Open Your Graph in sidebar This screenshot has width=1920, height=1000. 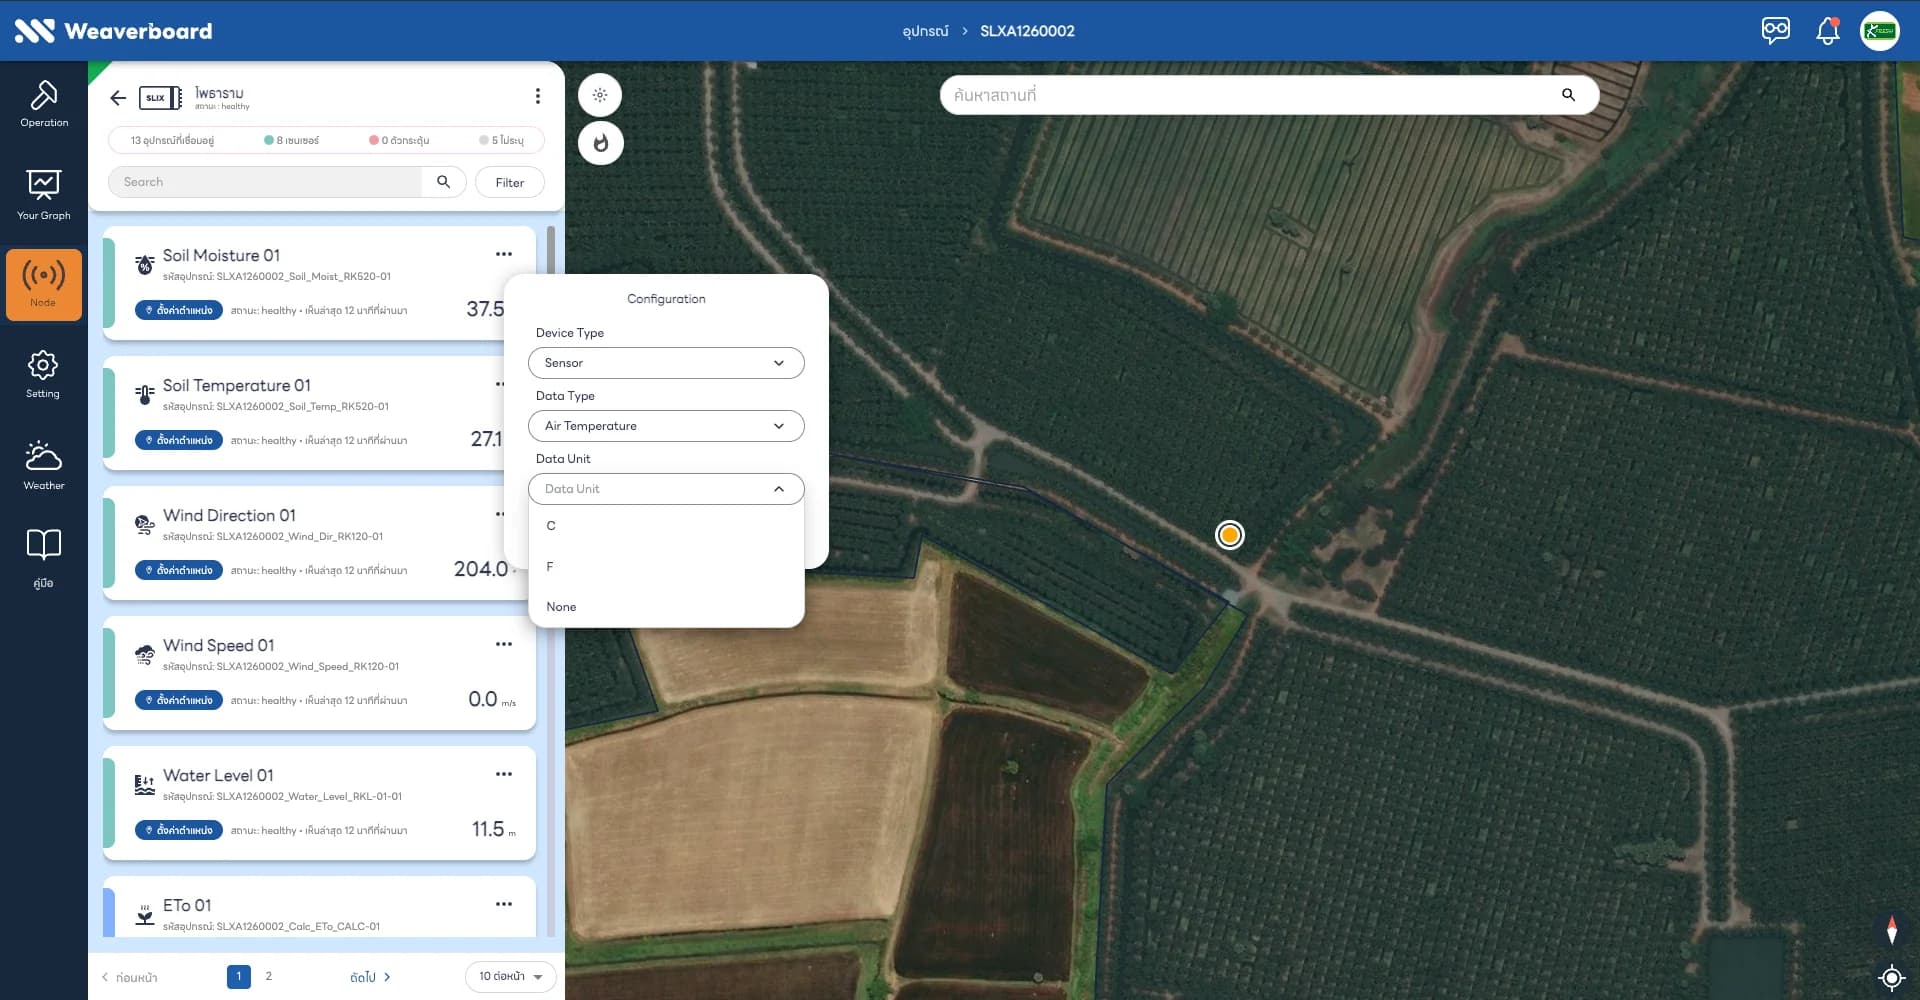point(44,194)
